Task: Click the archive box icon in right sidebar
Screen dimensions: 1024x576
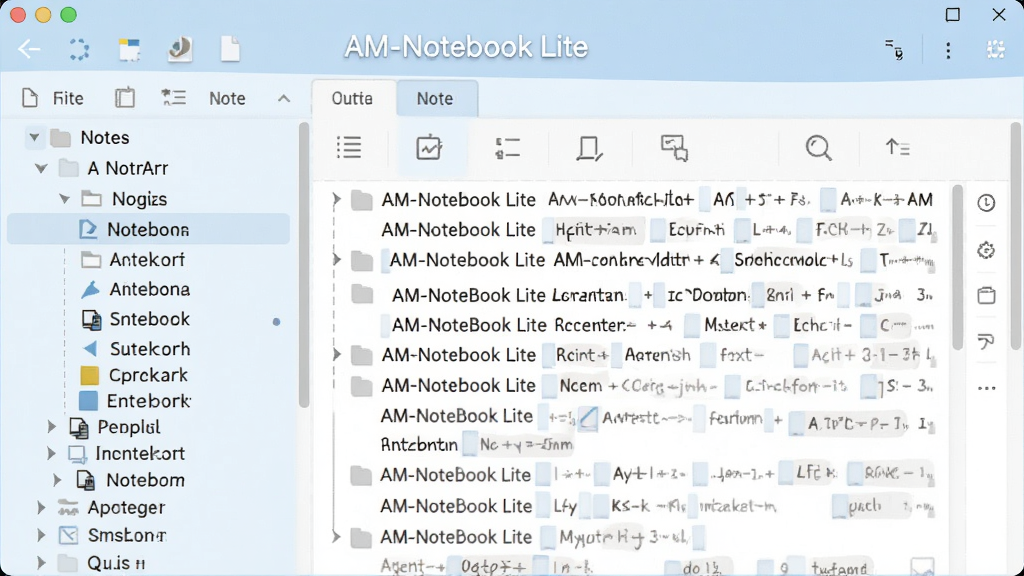Action: (x=986, y=295)
